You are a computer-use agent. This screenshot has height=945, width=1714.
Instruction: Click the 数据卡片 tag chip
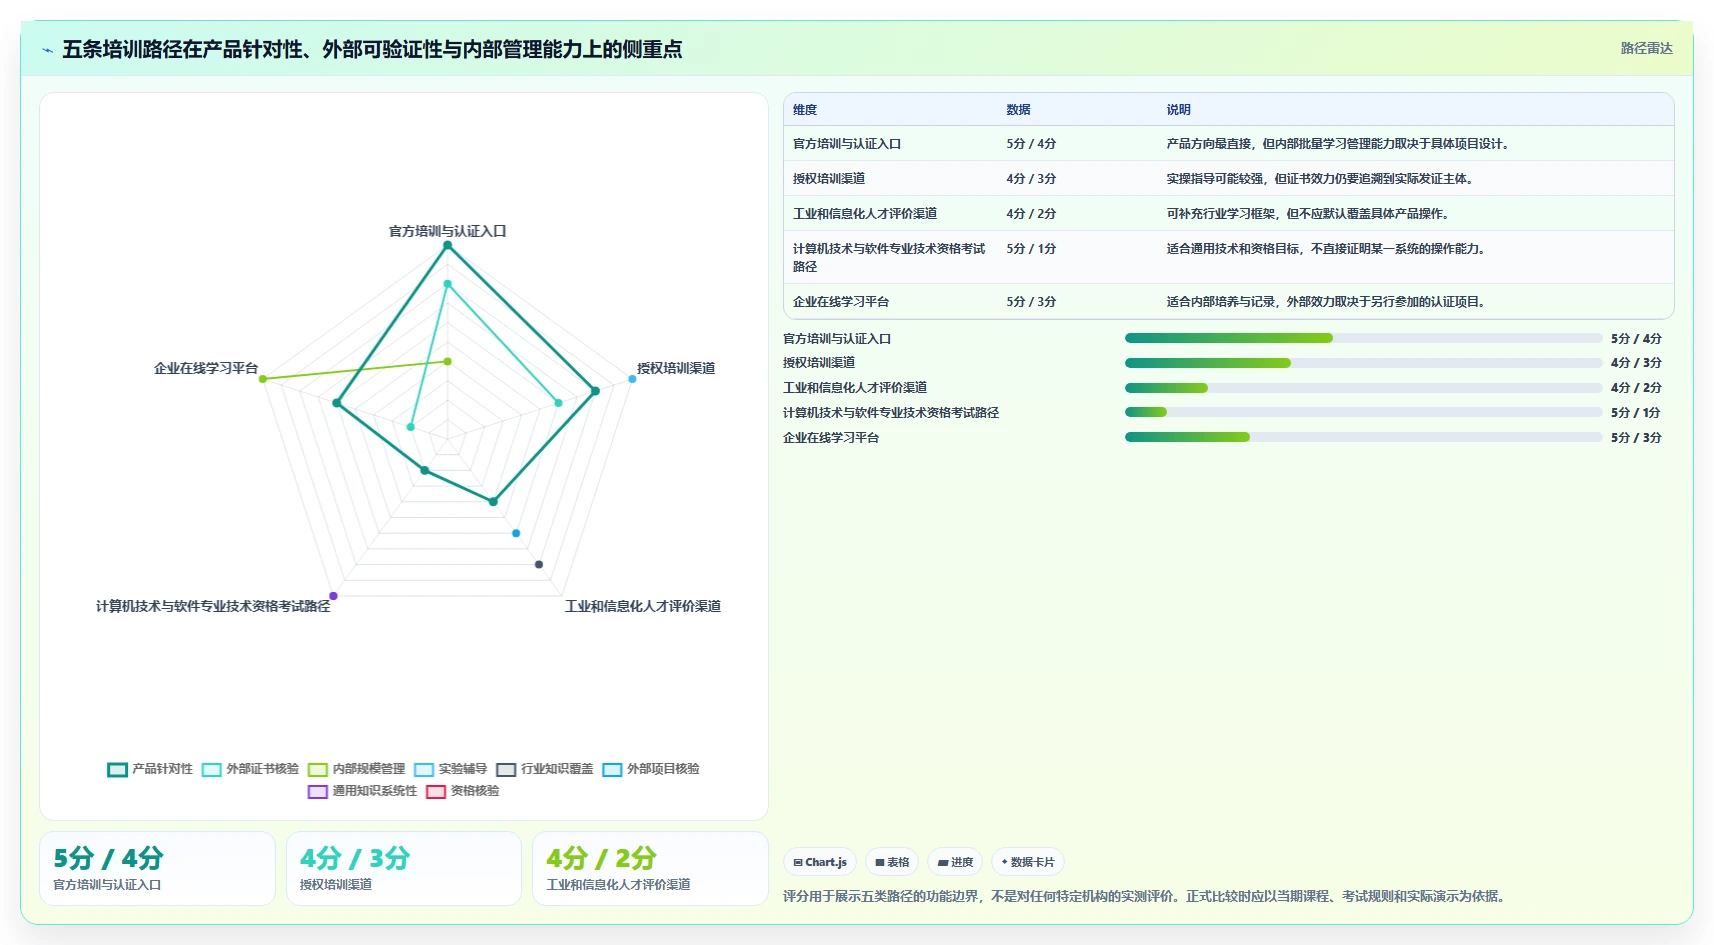(1028, 862)
